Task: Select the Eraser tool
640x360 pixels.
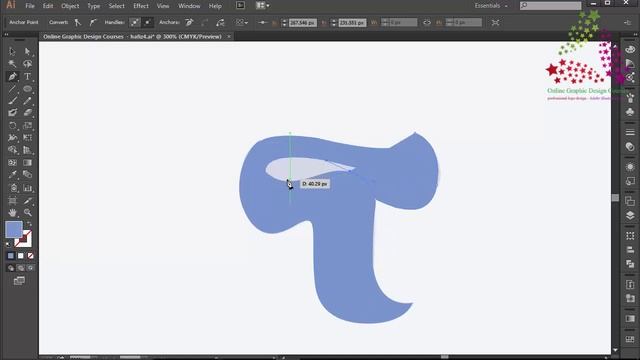Action: pos(27,113)
